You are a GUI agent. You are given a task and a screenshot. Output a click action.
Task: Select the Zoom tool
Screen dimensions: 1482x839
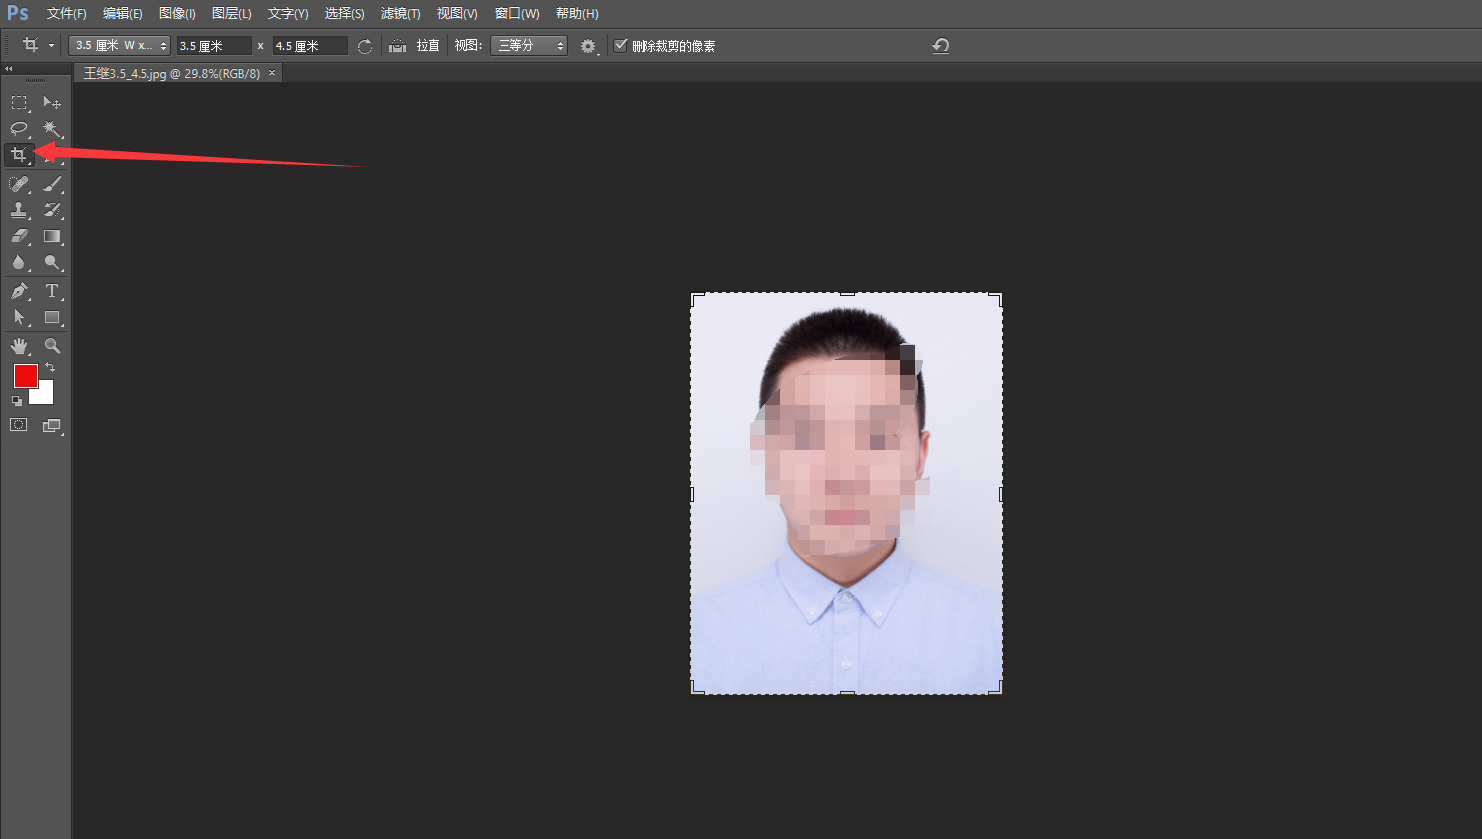pyautogui.click(x=52, y=346)
